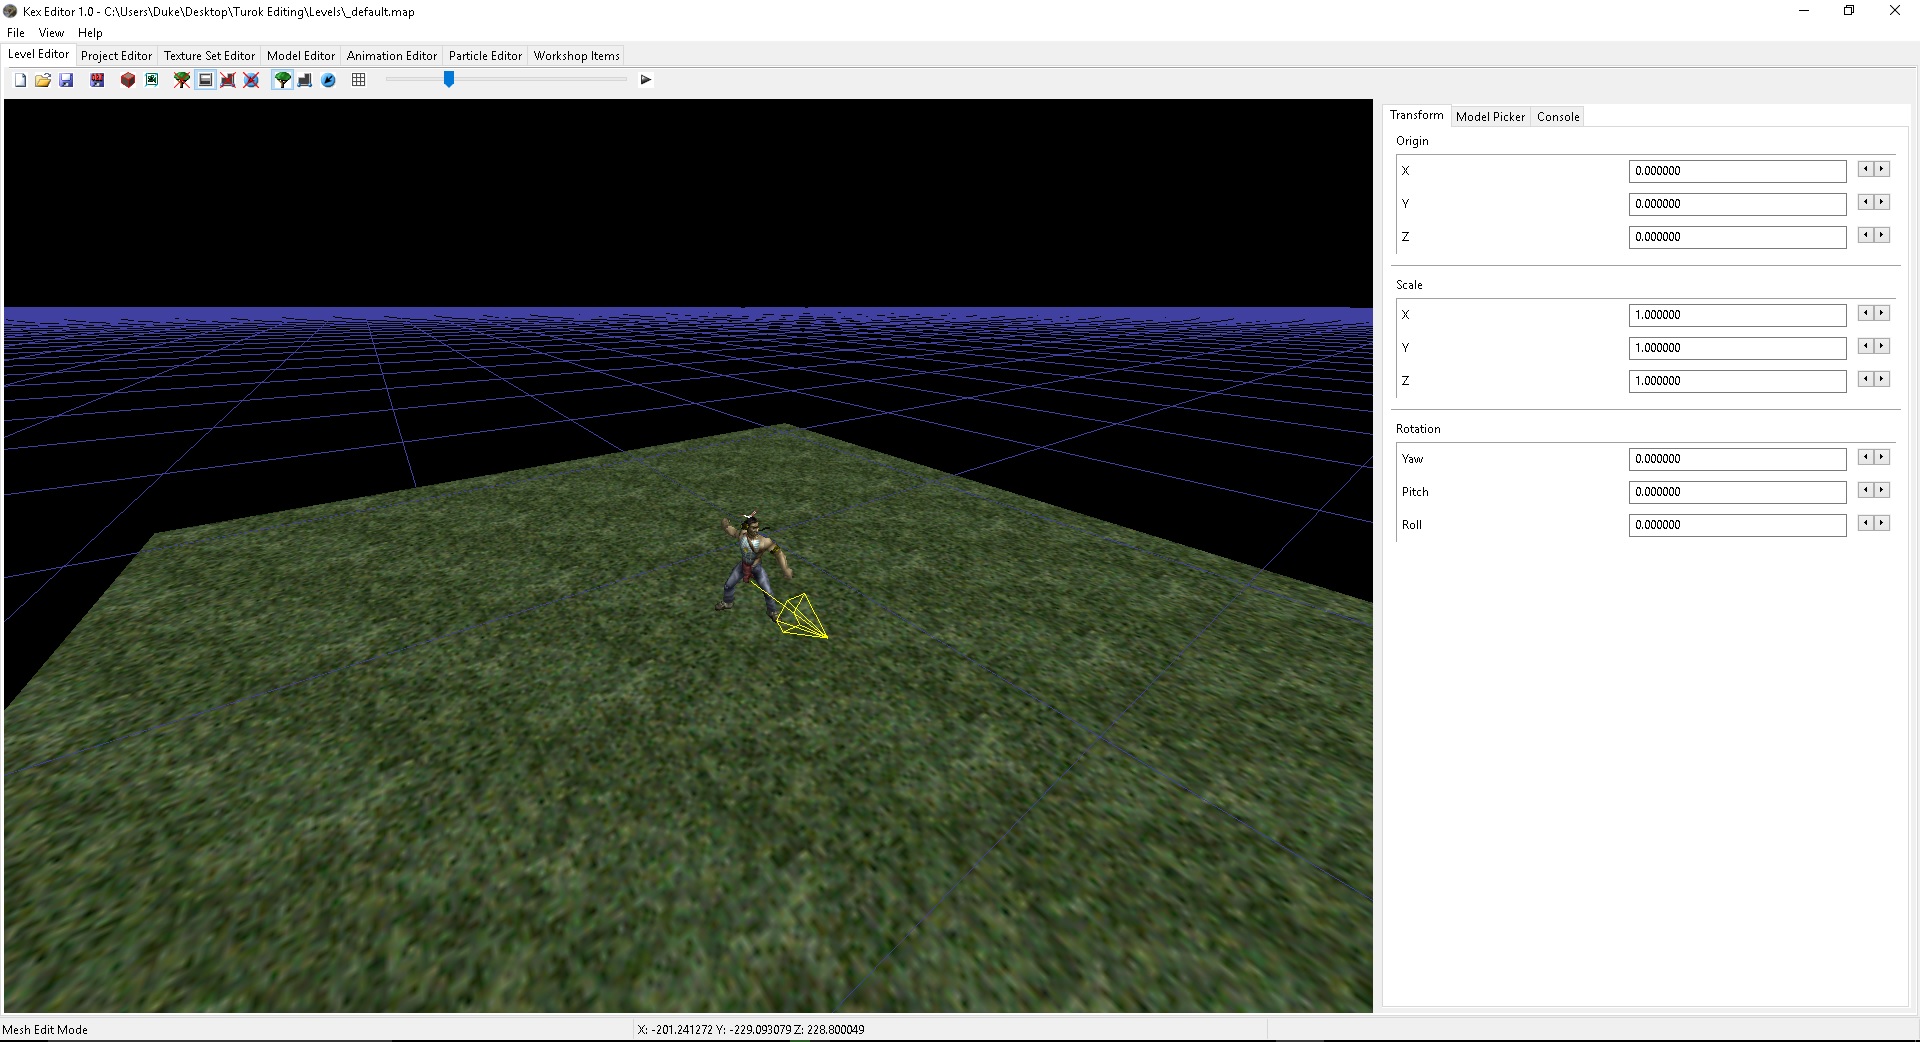Image resolution: width=1920 pixels, height=1042 pixels.
Task: Click the new map file icon
Action: [20, 80]
